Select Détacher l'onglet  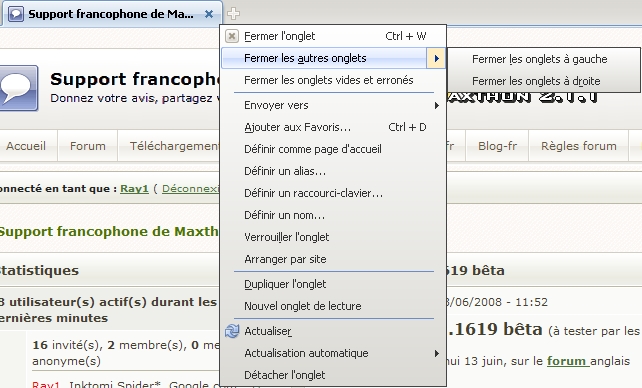[x=333, y=375]
